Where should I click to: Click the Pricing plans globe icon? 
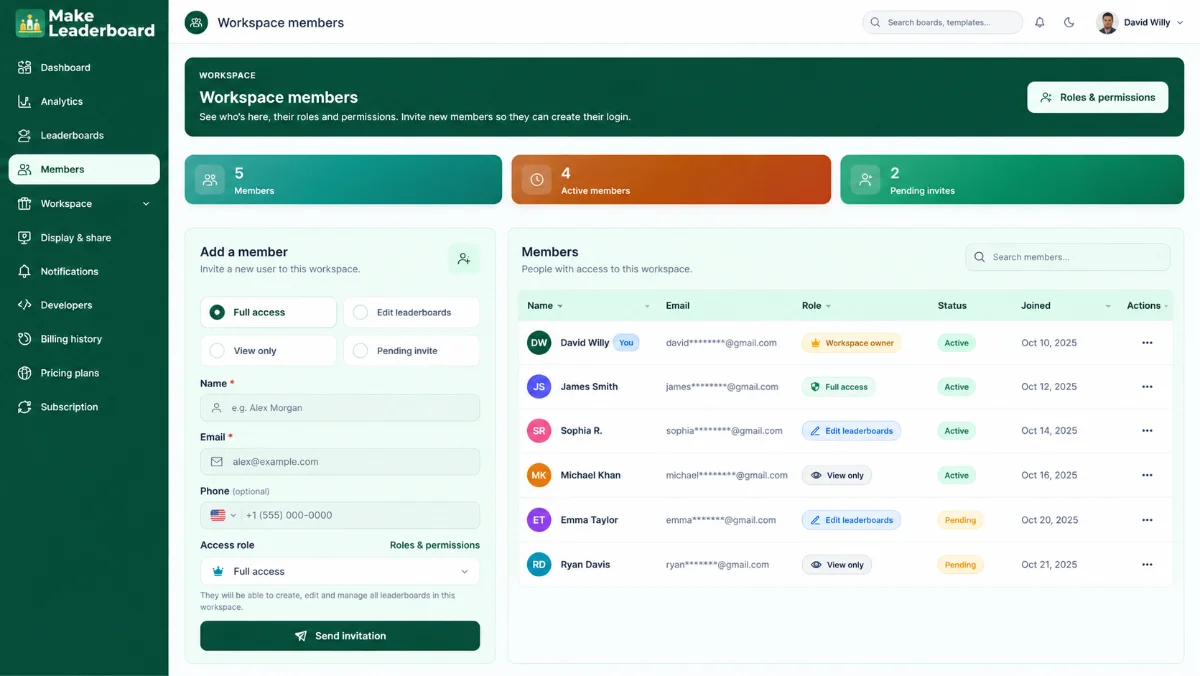pos(24,373)
